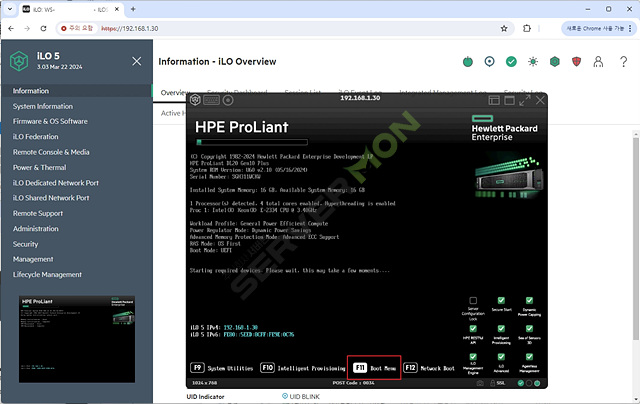This screenshot has width=640, height=404.
Task: Click F9 System Utilities in console
Action: pos(222,368)
